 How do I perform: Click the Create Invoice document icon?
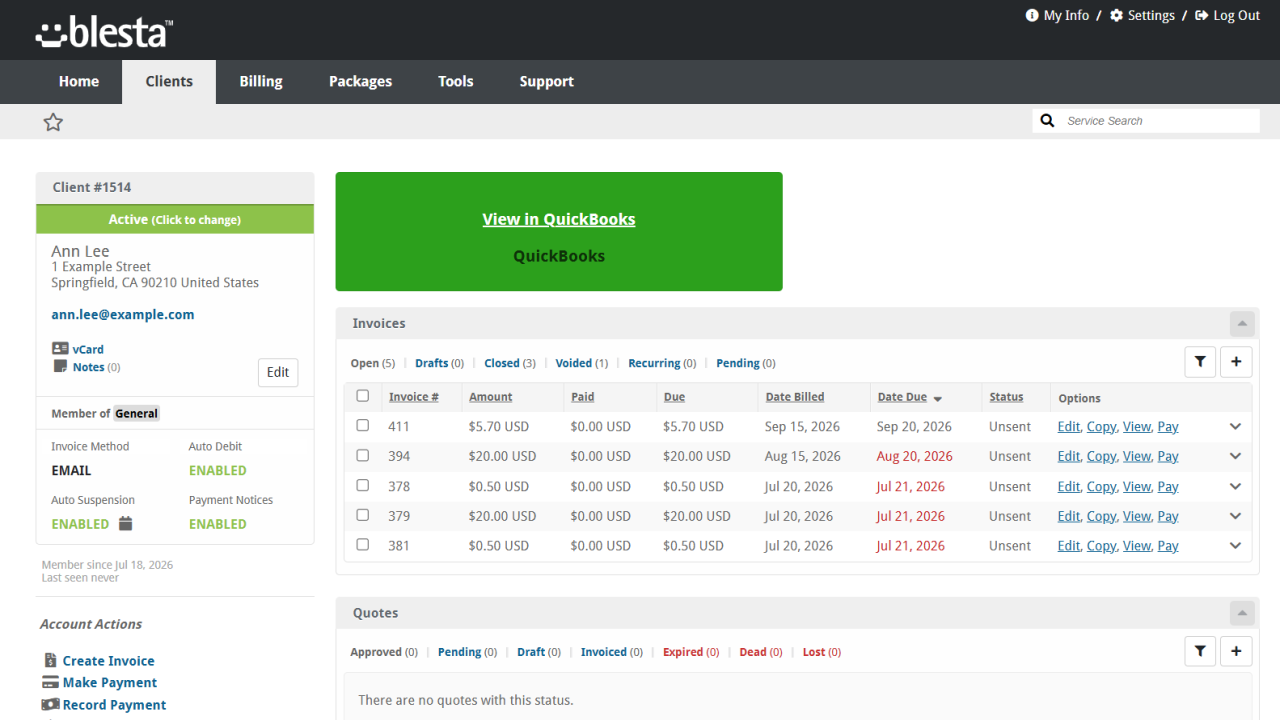pos(50,660)
